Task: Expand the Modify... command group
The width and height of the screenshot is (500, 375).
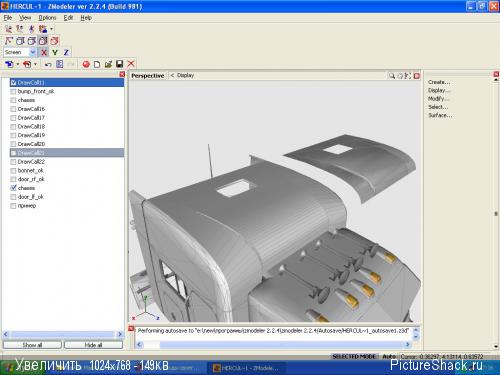Action: 439,99
